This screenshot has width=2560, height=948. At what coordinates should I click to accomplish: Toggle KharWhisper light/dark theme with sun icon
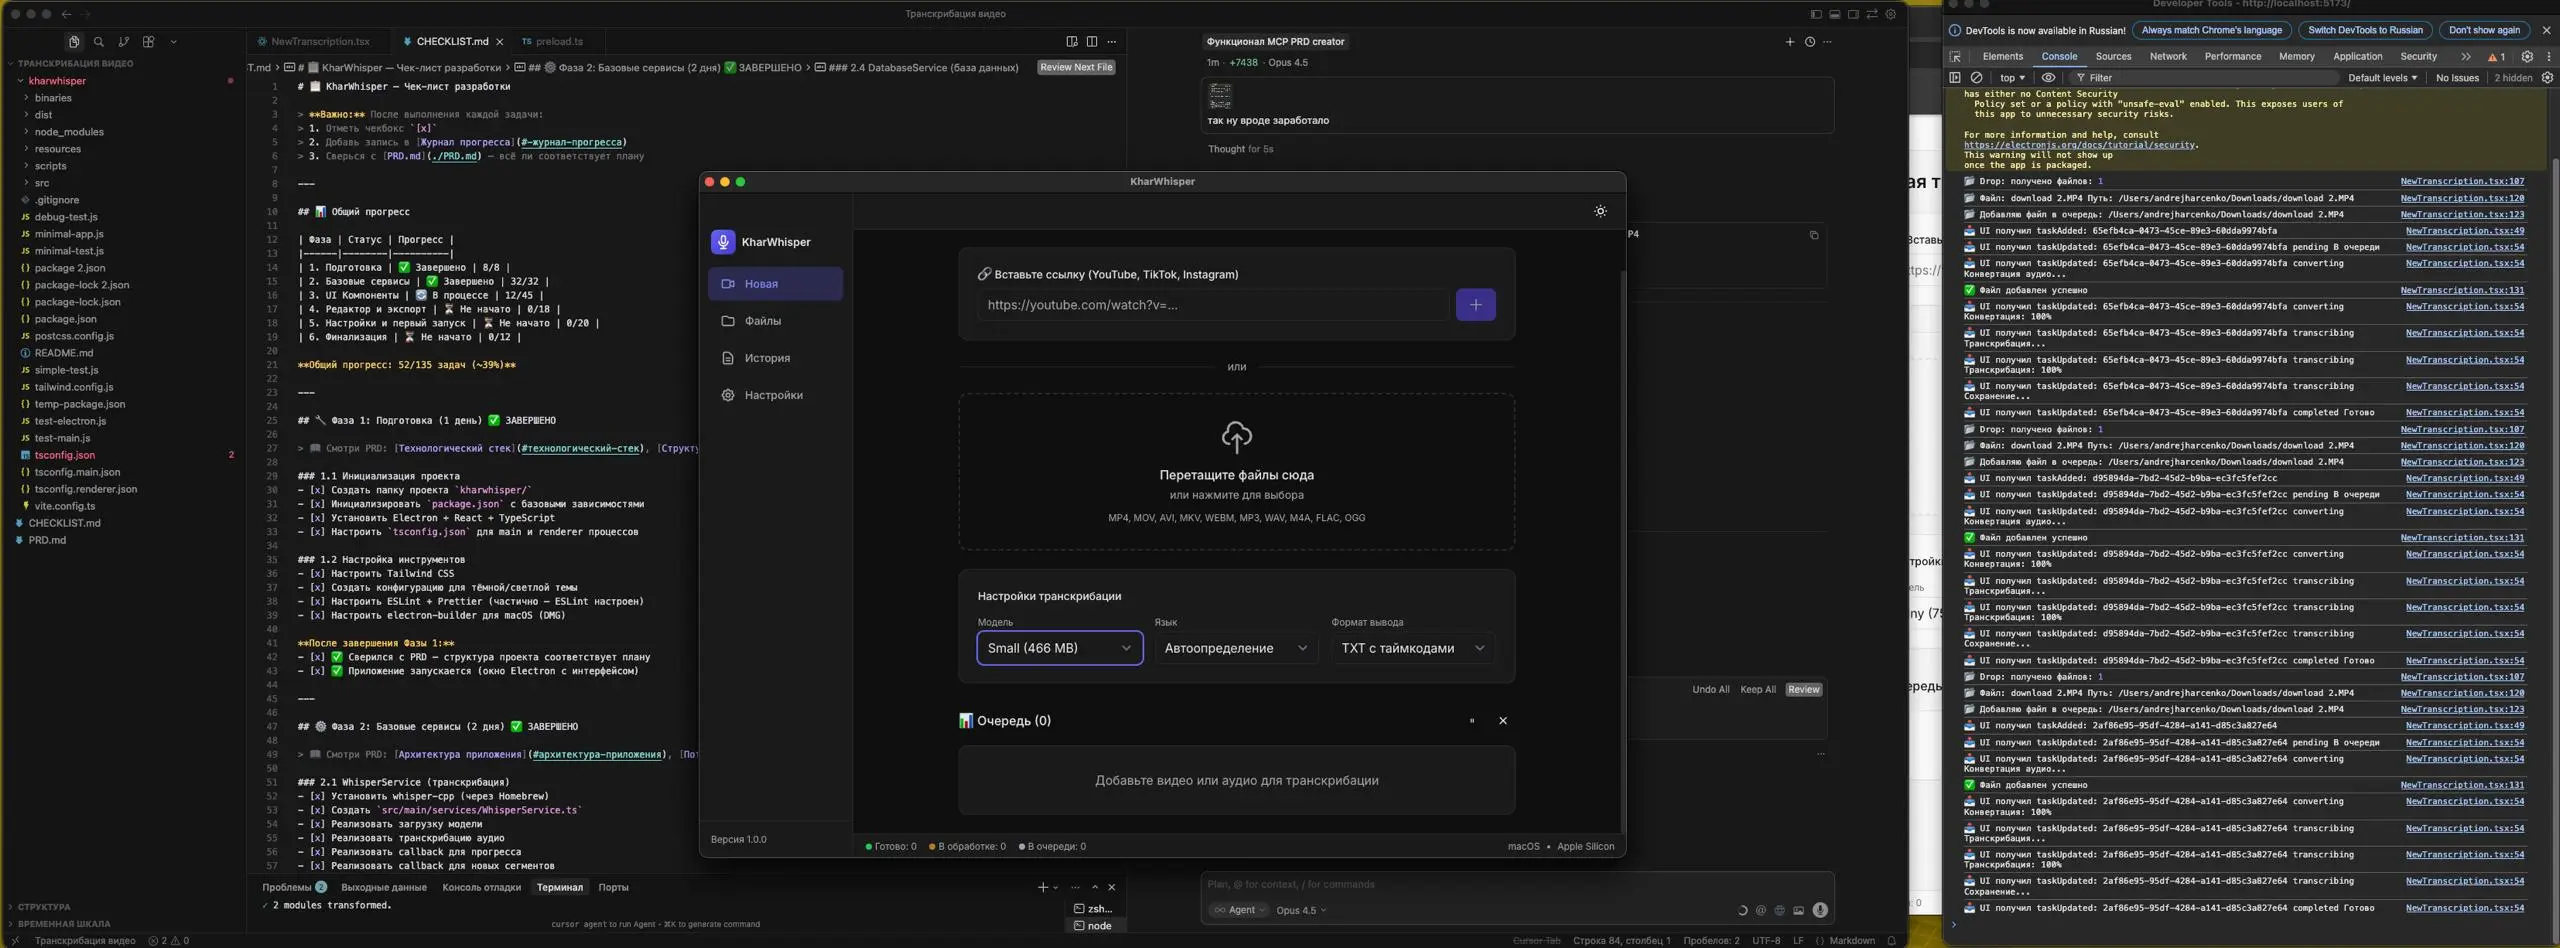click(1600, 211)
